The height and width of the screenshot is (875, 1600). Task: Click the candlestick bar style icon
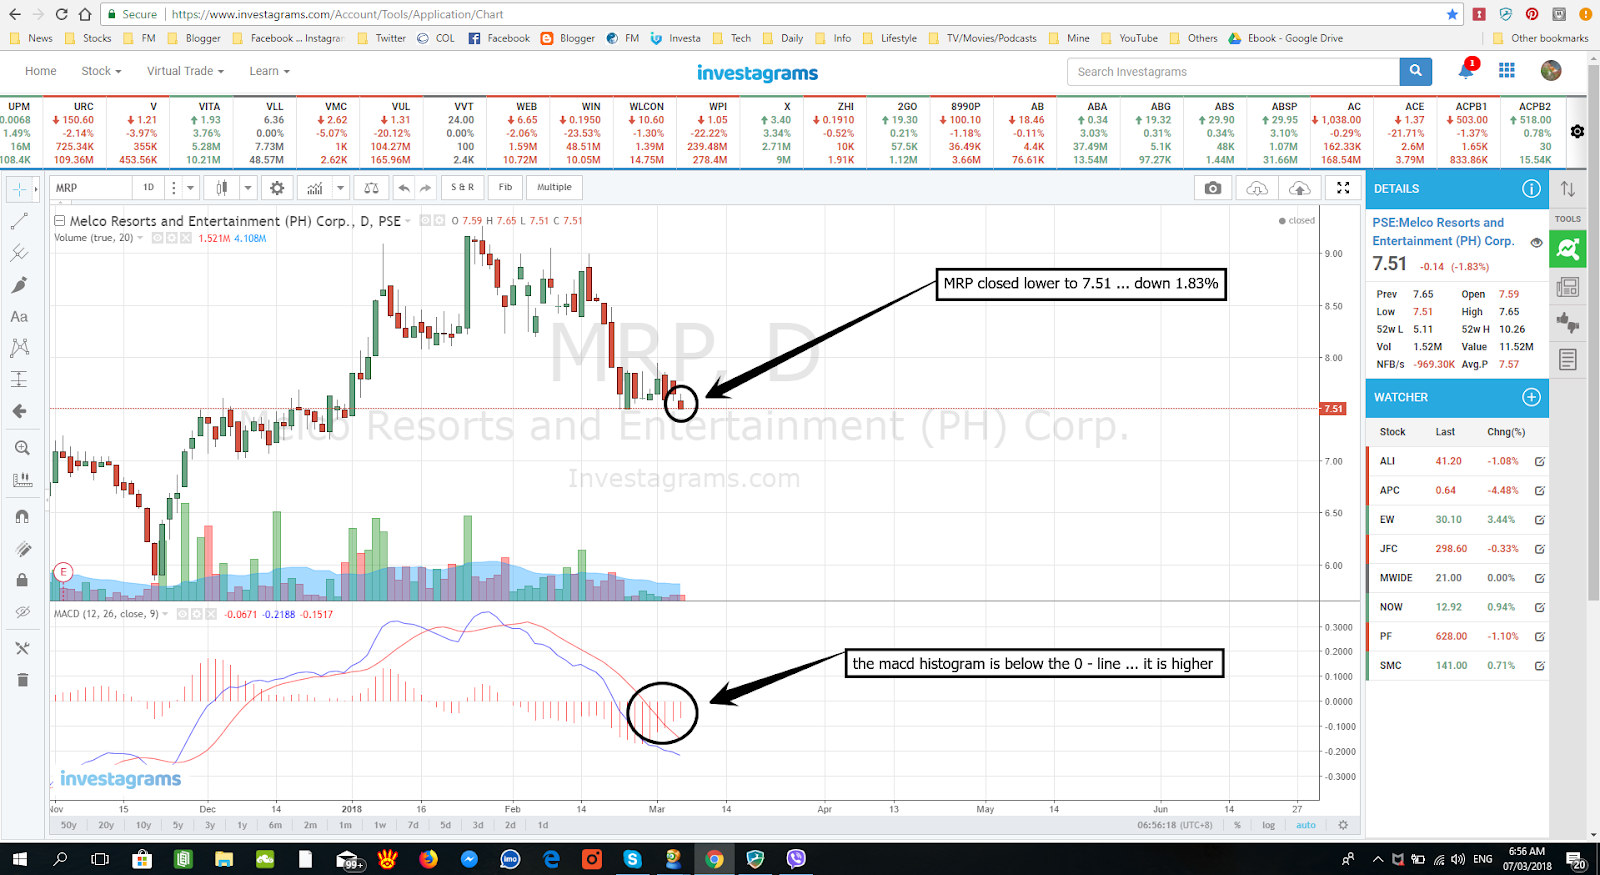(x=221, y=188)
